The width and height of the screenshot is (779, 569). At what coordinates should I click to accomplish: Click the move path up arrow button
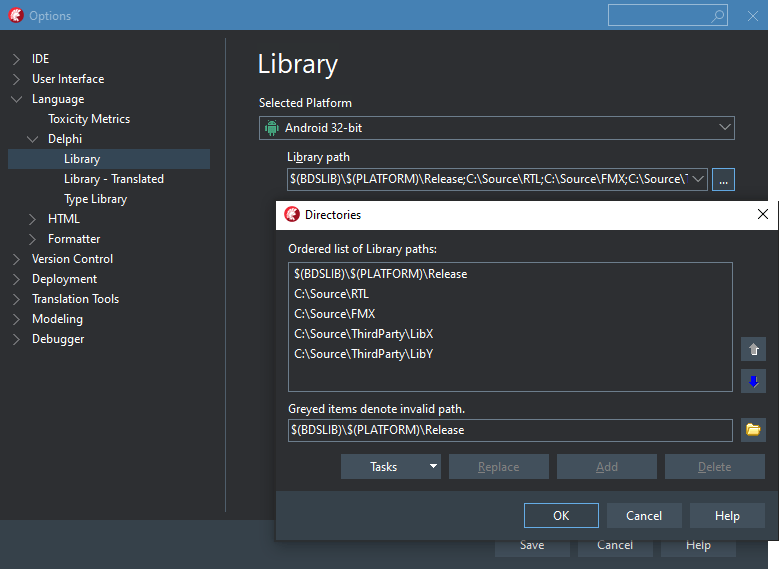click(754, 349)
